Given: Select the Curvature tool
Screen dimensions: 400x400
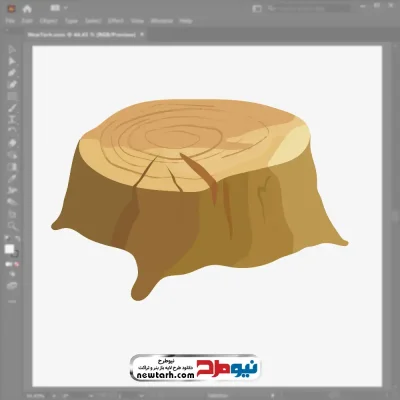Looking at the screenshot, I should 12,84.
